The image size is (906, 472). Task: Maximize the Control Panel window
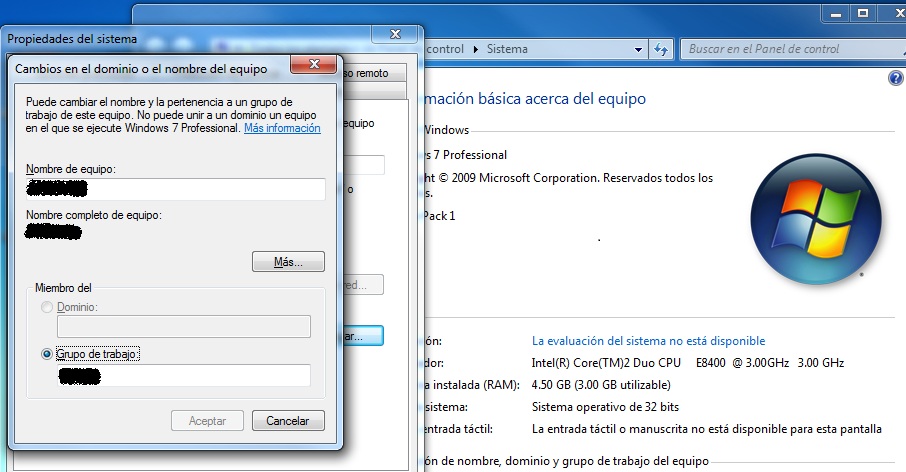pyautogui.click(x=863, y=14)
